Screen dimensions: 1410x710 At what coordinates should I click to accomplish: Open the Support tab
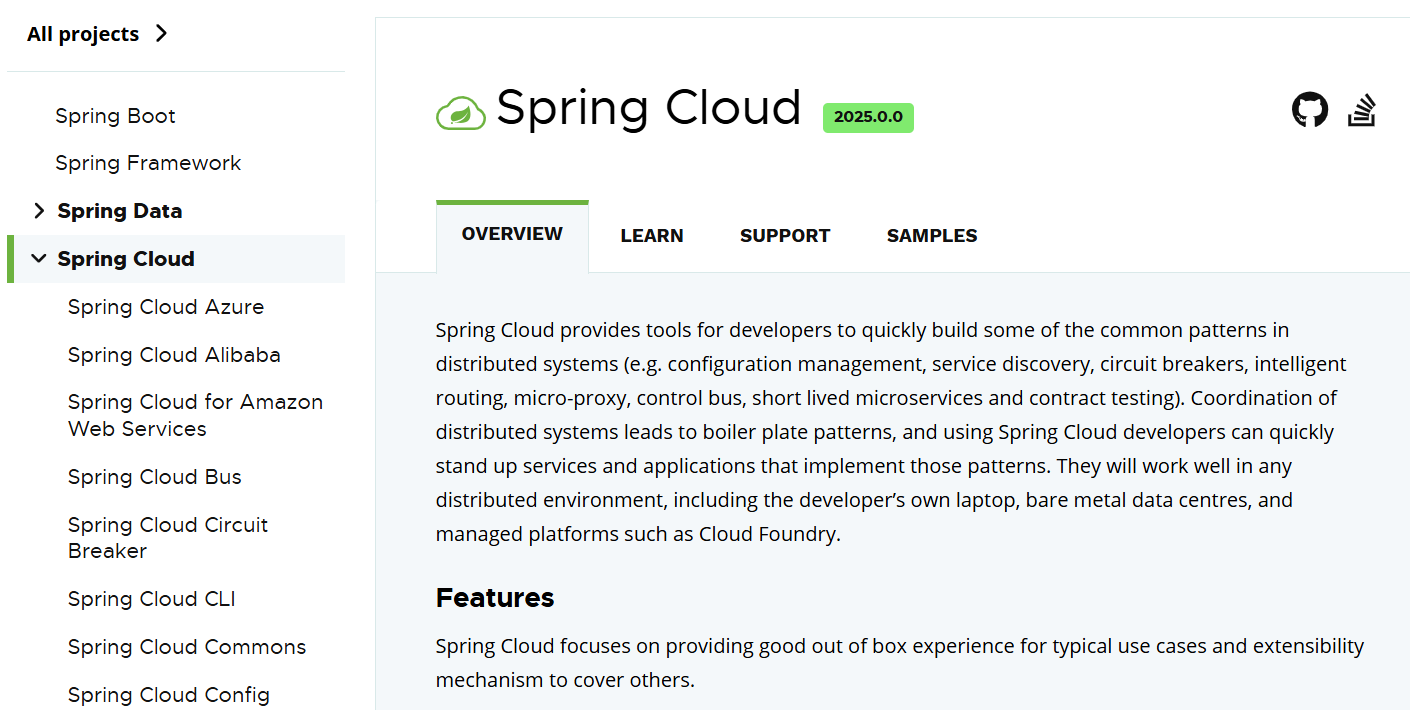[x=785, y=236]
